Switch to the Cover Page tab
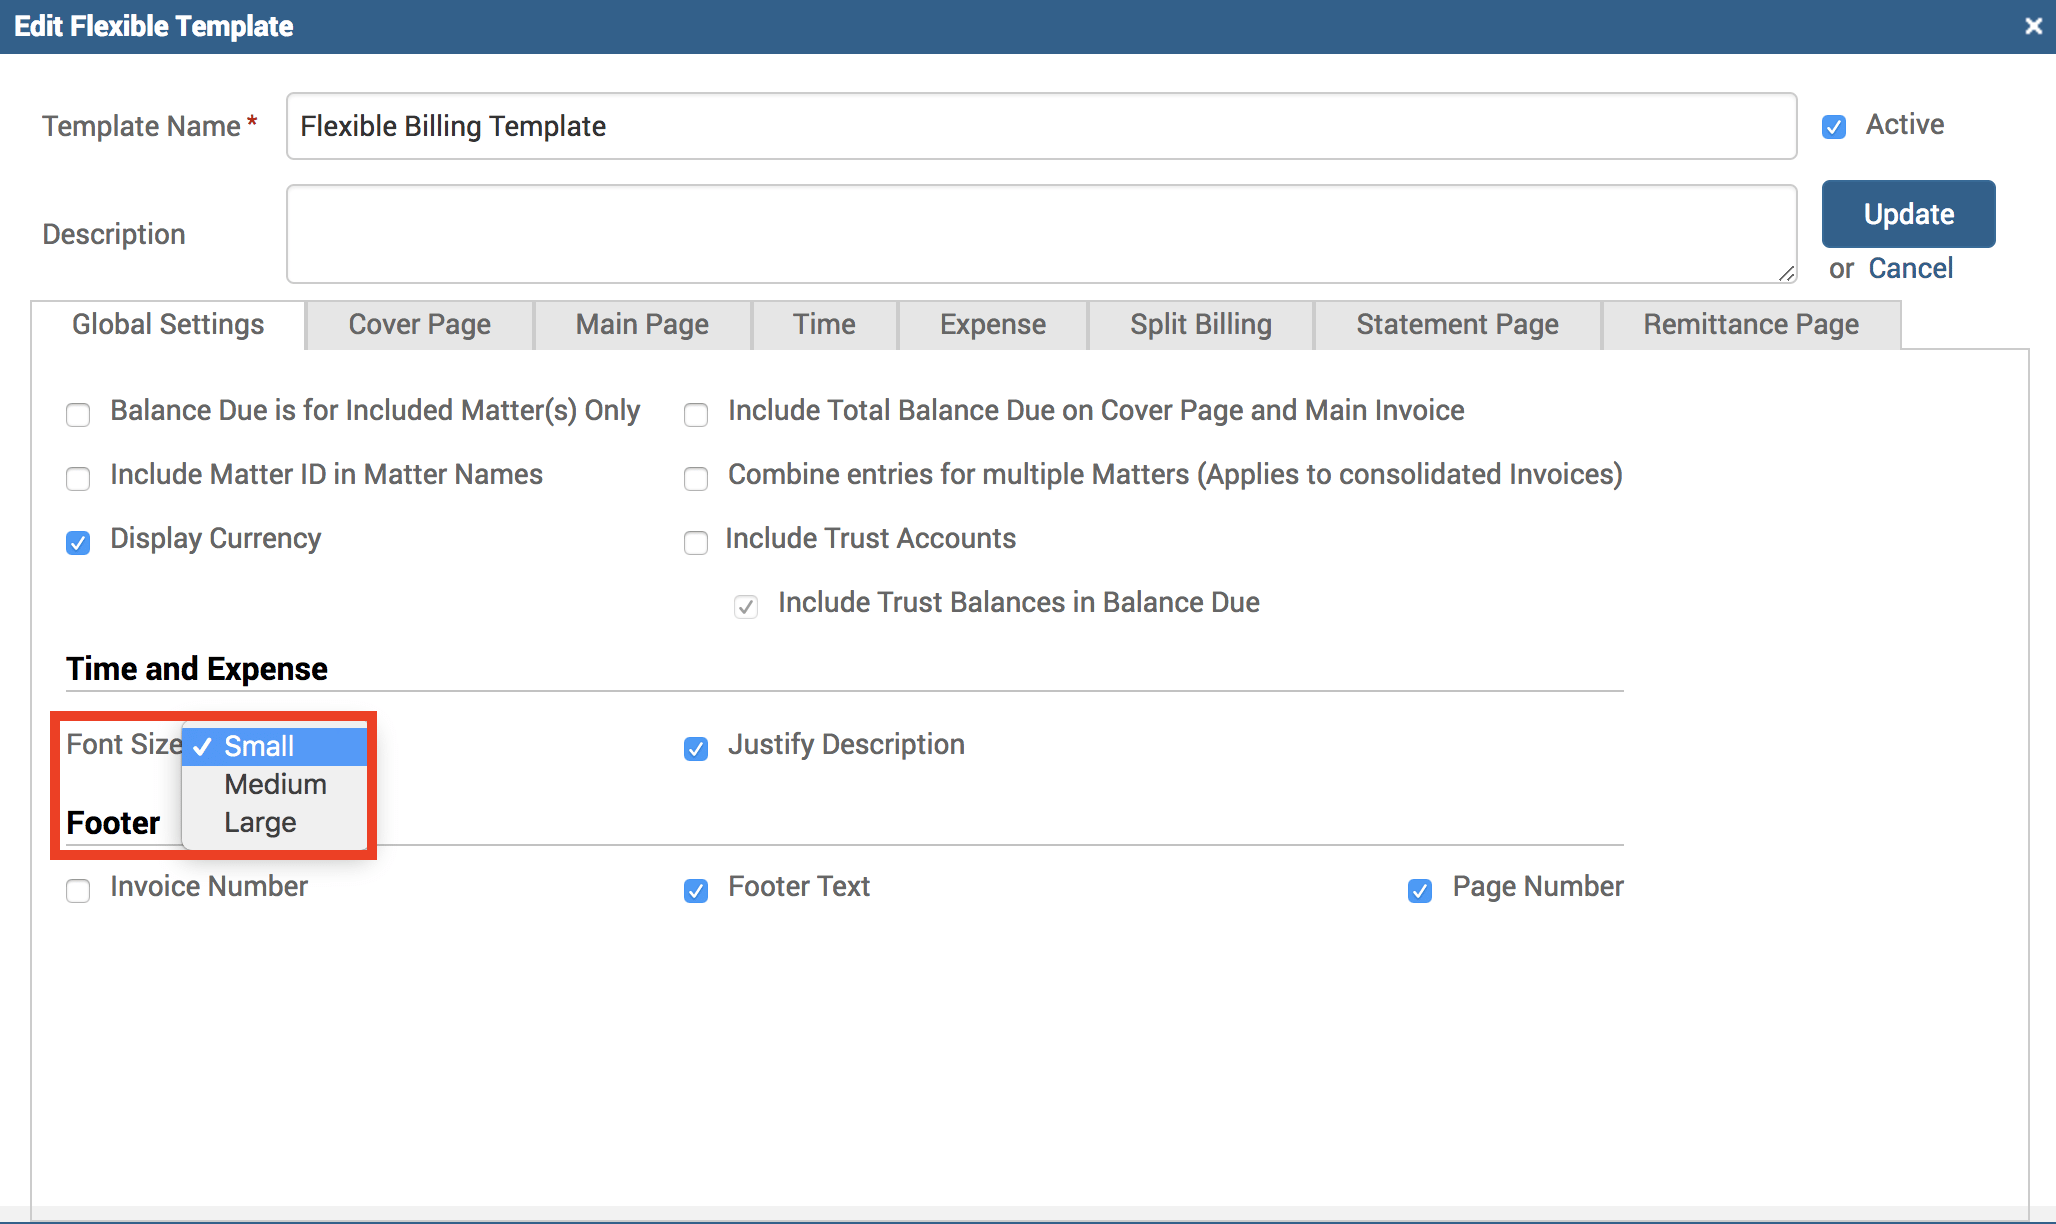The image size is (2056, 1224). pyautogui.click(x=419, y=325)
